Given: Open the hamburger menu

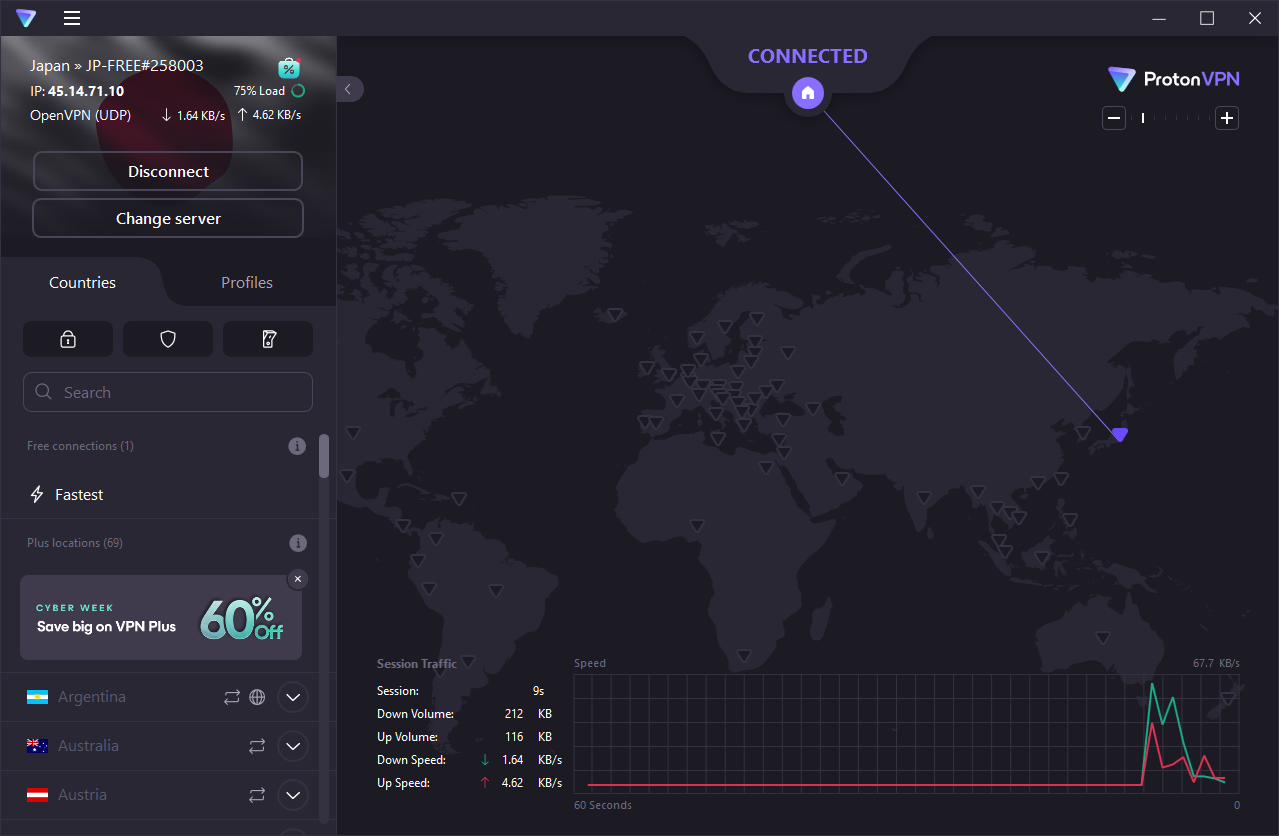Looking at the screenshot, I should click(72, 18).
